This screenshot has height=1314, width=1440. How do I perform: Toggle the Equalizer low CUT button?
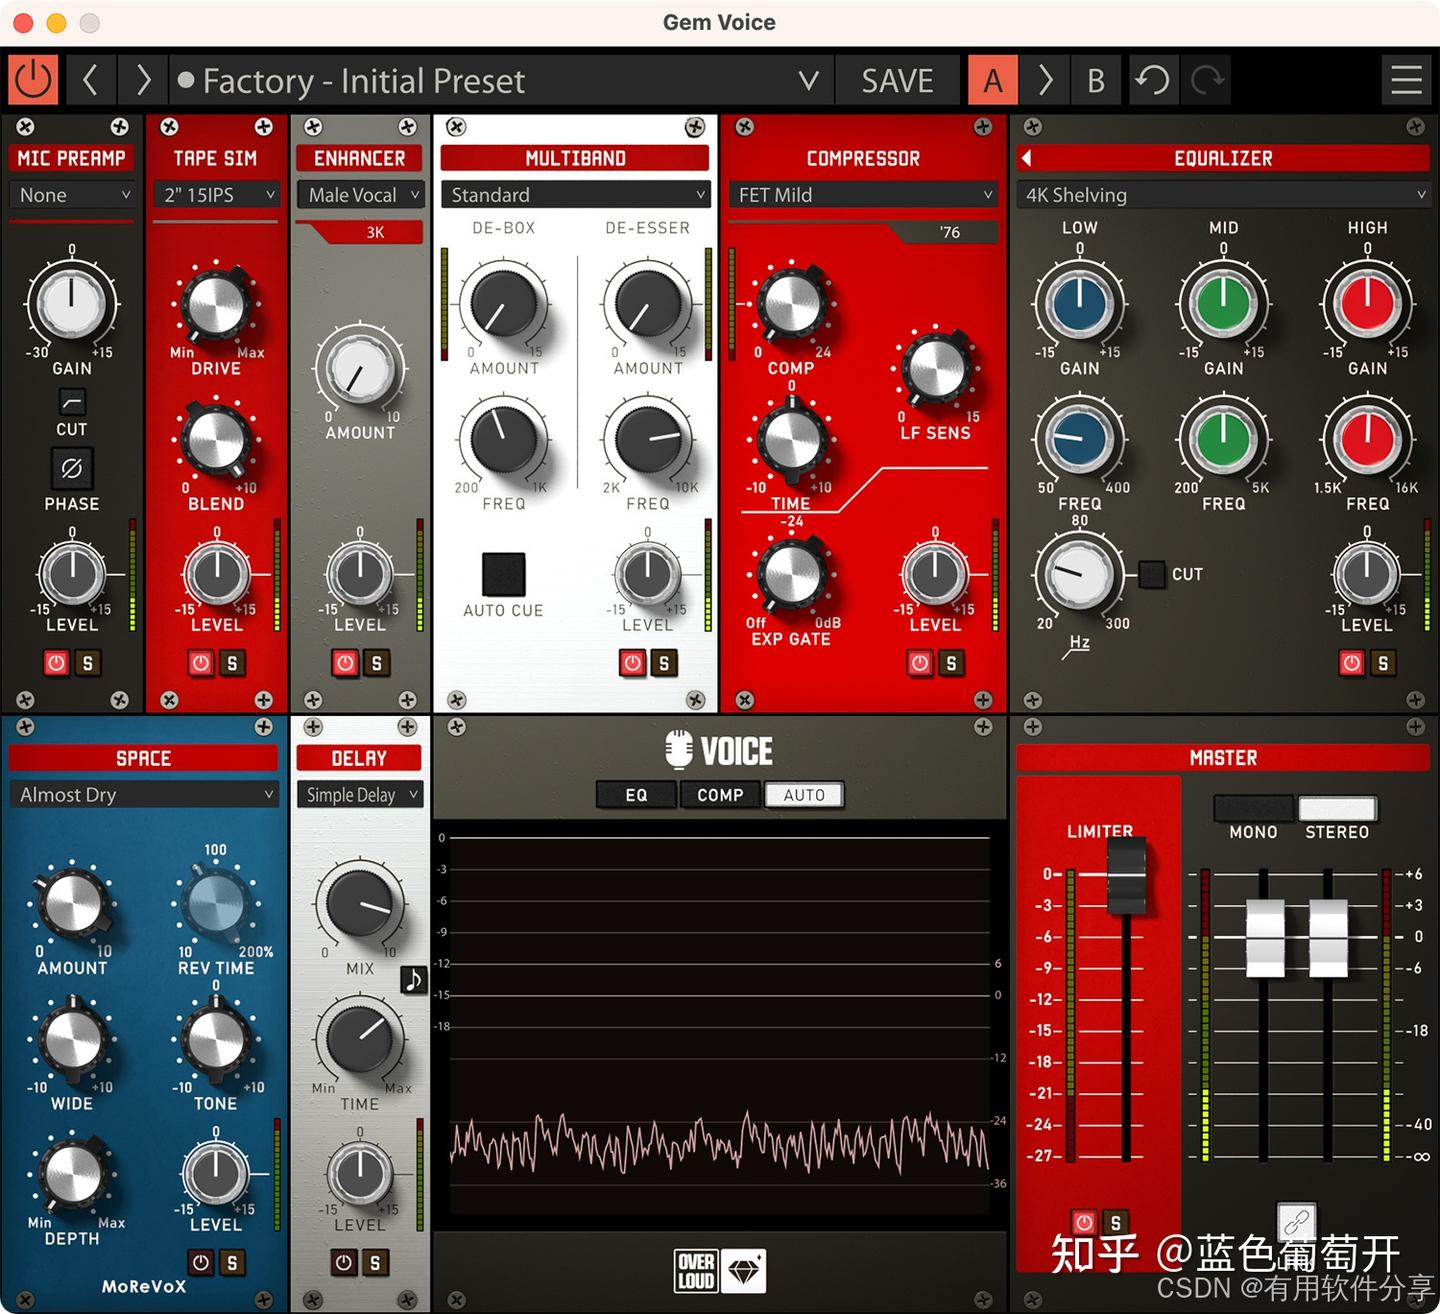pyautogui.click(x=1152, y=574)
